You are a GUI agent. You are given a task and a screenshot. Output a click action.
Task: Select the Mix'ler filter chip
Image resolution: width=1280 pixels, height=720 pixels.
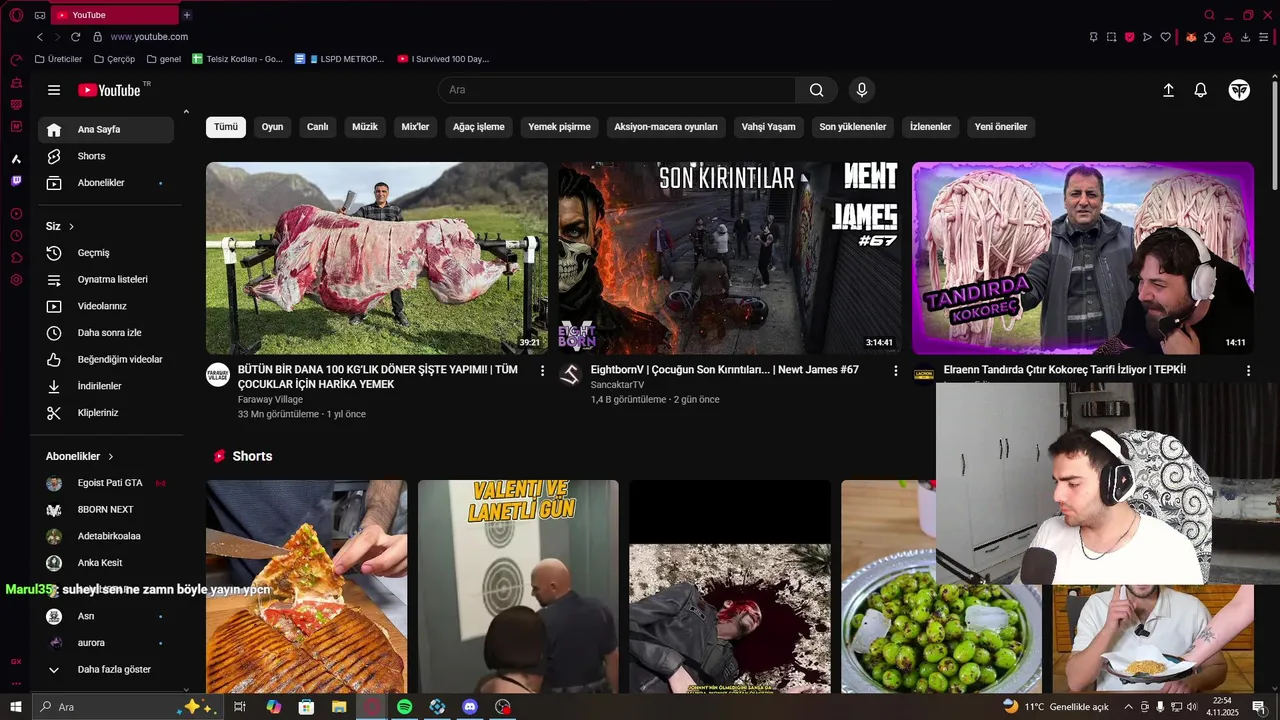pos(415,127)
